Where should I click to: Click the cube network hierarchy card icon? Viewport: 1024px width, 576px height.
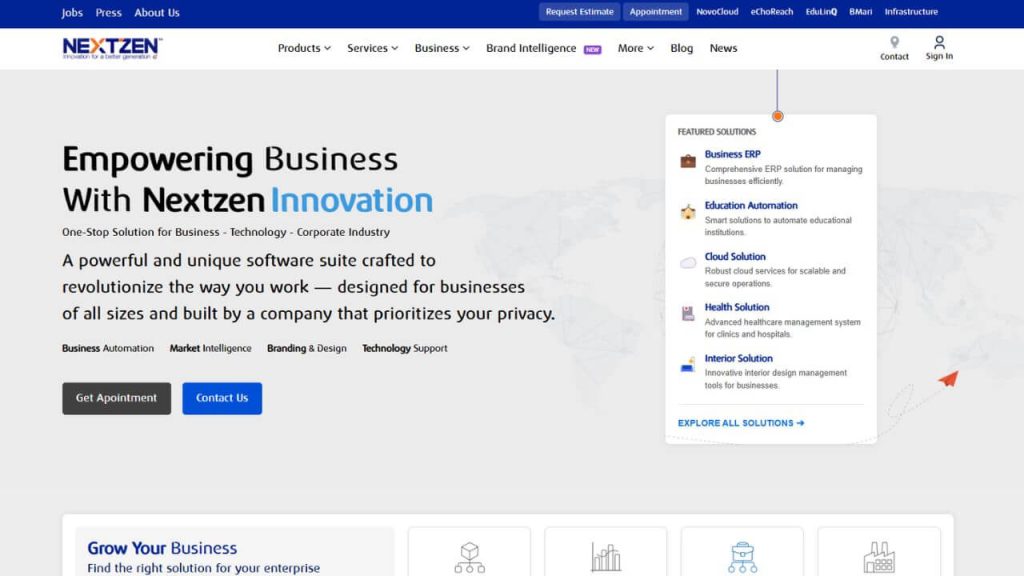pos(470,558)
